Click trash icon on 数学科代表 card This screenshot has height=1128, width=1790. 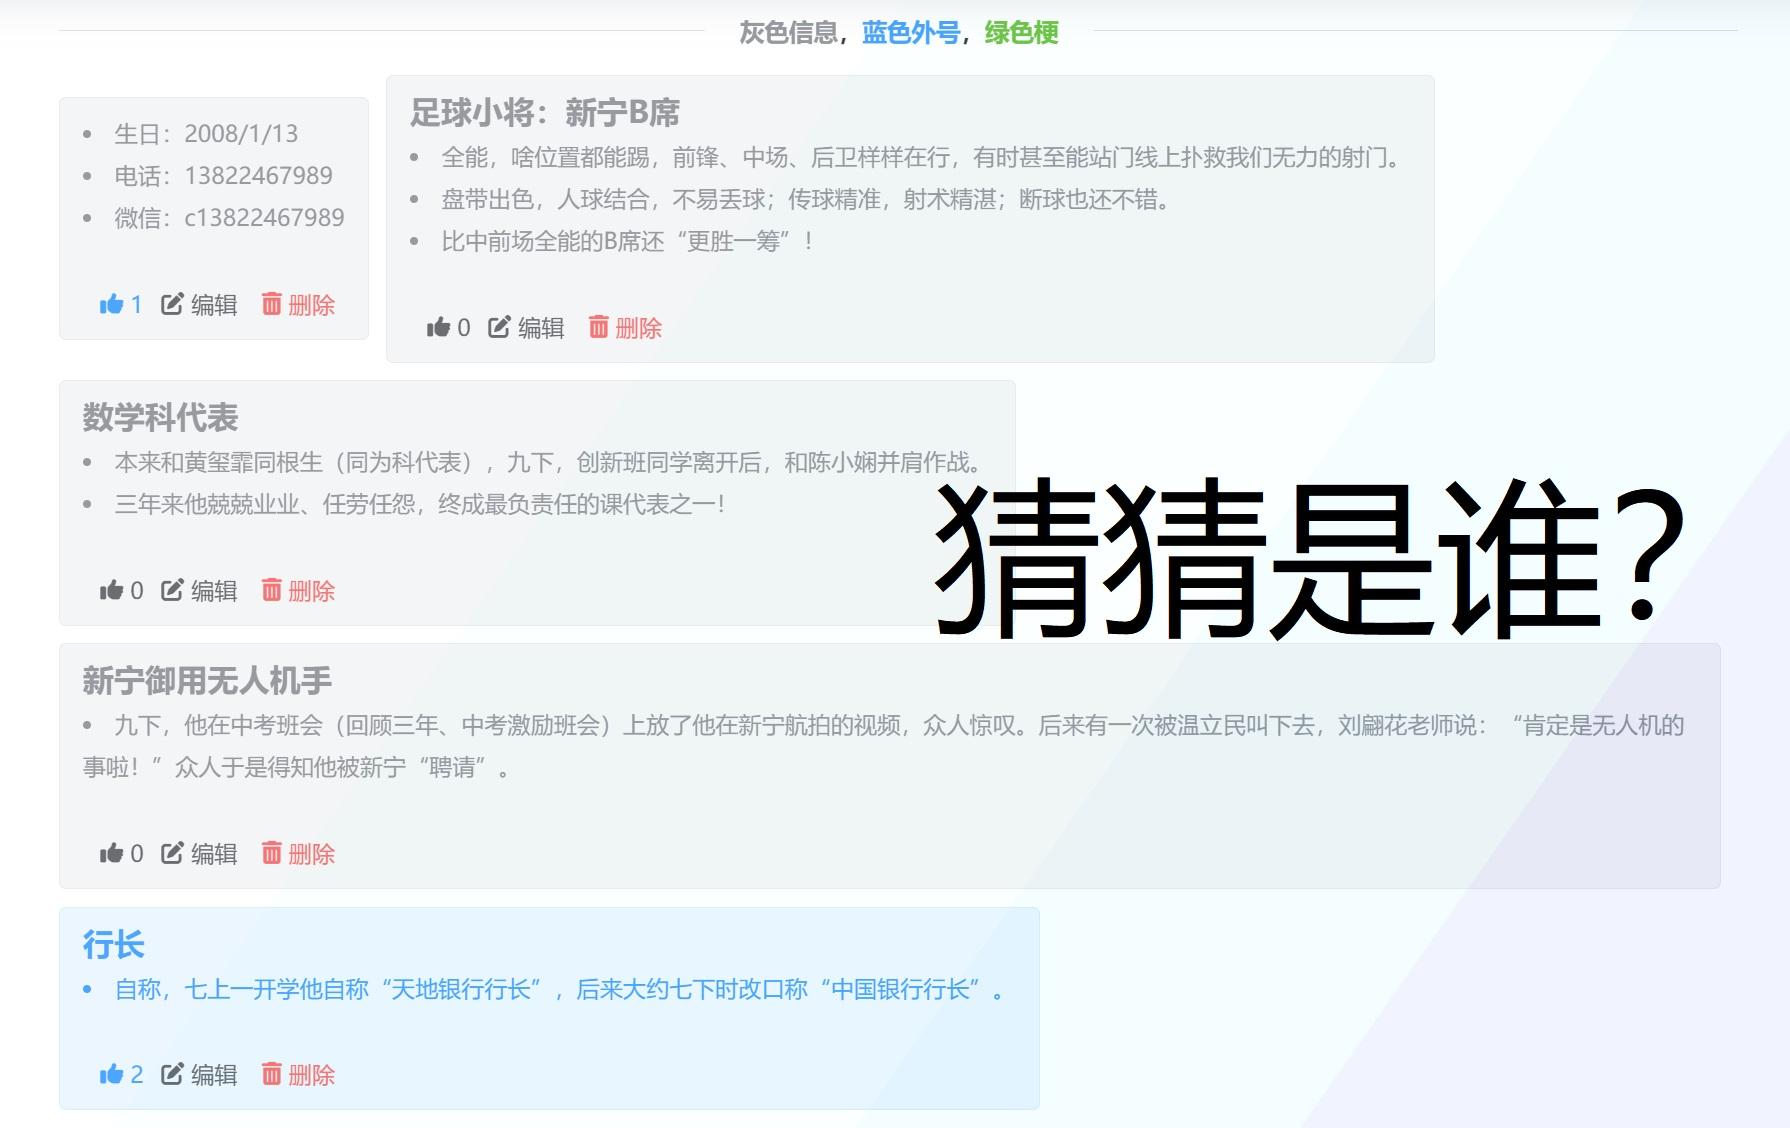[272, 590]
